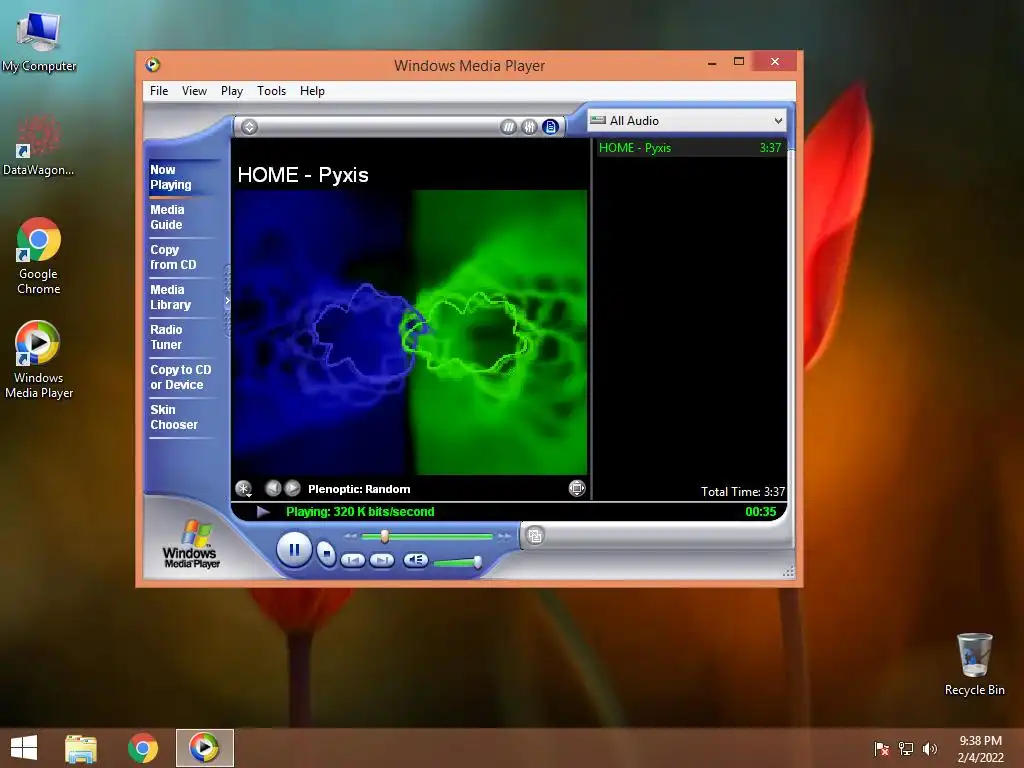Skip to the next track
Viewport: 1024px width, 768px height.
coord(381,560)
